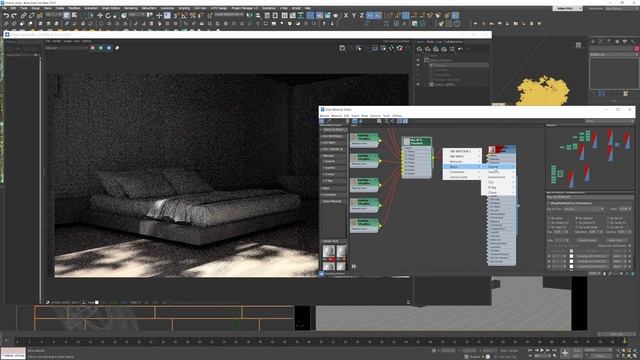Image resolution: width=640 pixels, height=360 pixels.
Task: Click undo arrow in frame buffer layers toolbar
Action: click(460, 49)
